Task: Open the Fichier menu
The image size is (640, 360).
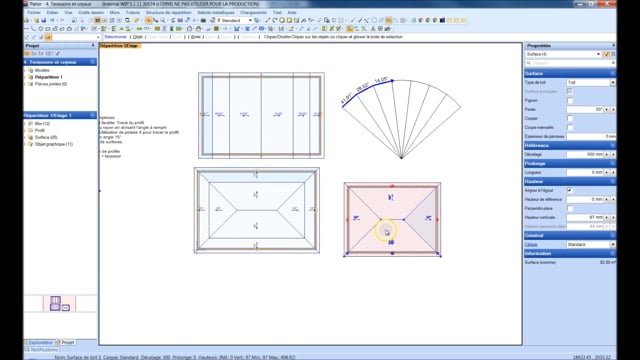Action: (x=34, y=12)
